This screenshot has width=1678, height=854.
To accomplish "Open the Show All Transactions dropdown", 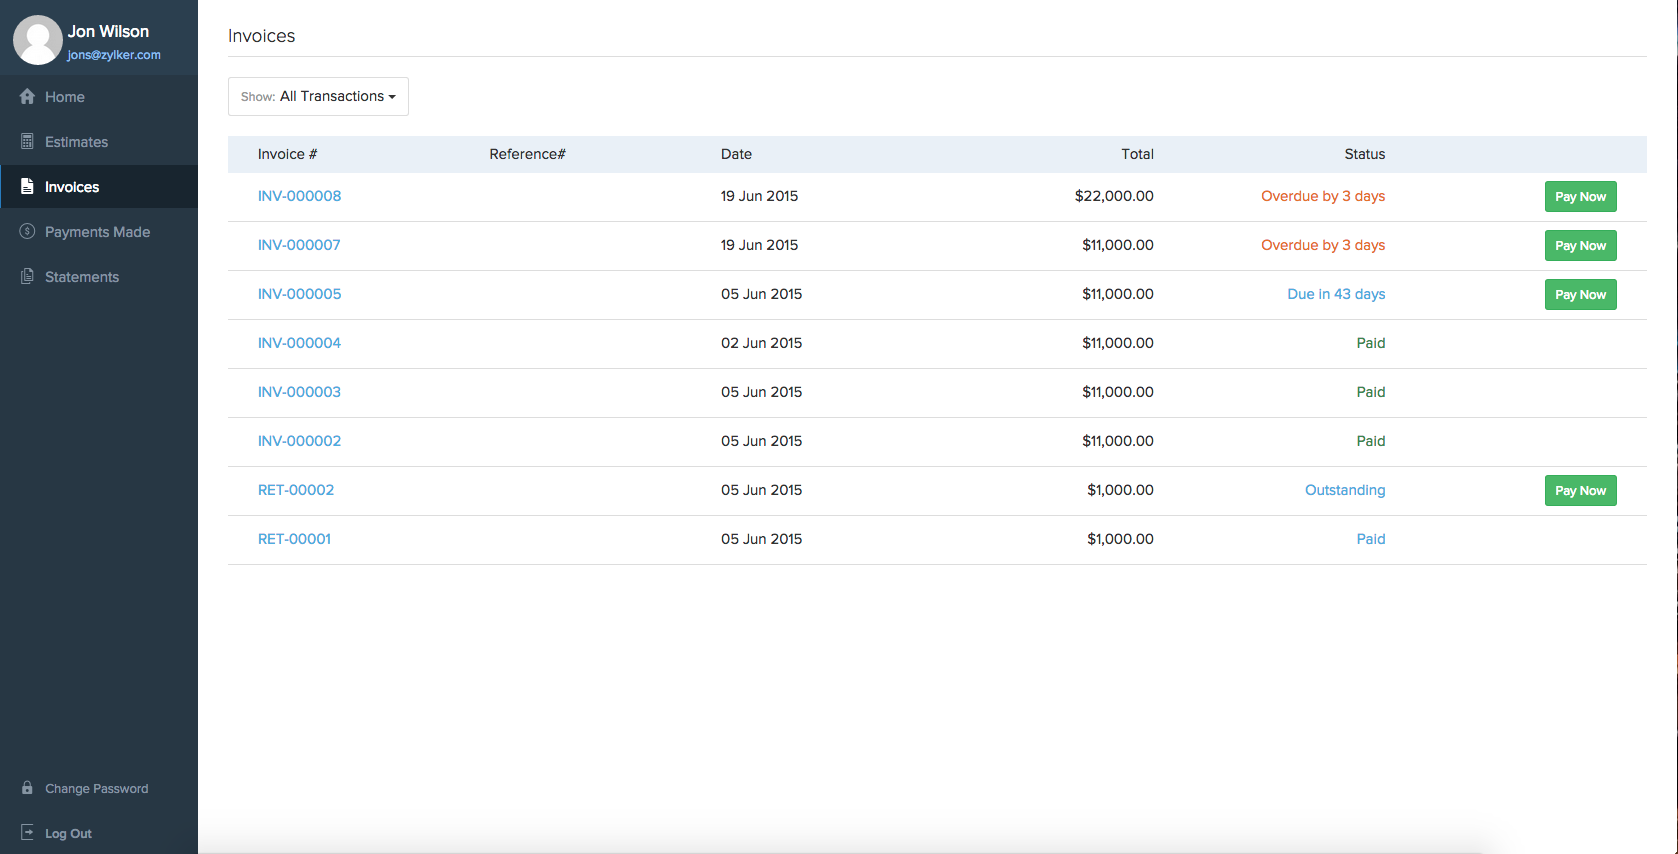I will click(x=318, y=97).
